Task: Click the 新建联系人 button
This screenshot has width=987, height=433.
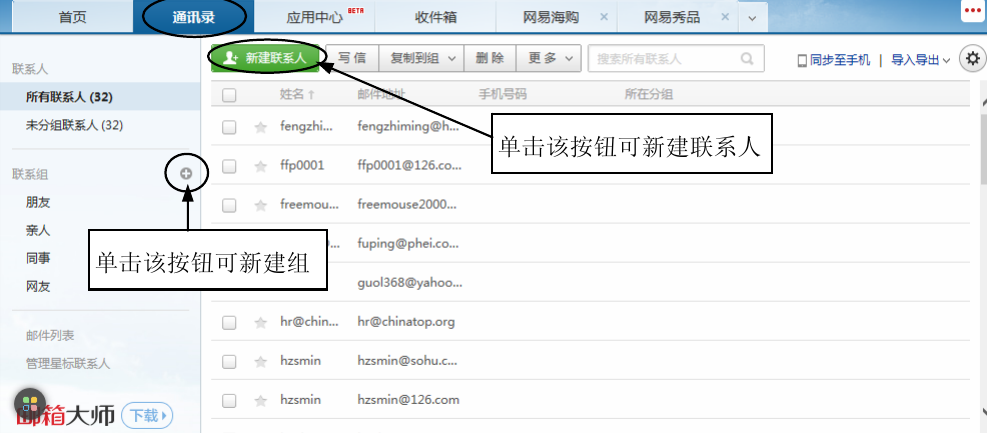Action: [x=265, y=59]
